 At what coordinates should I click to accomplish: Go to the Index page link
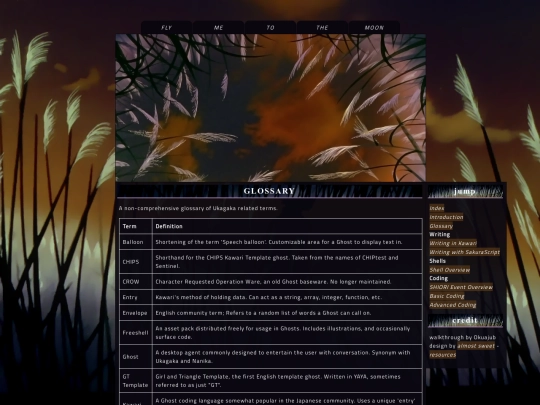[437, 208]
